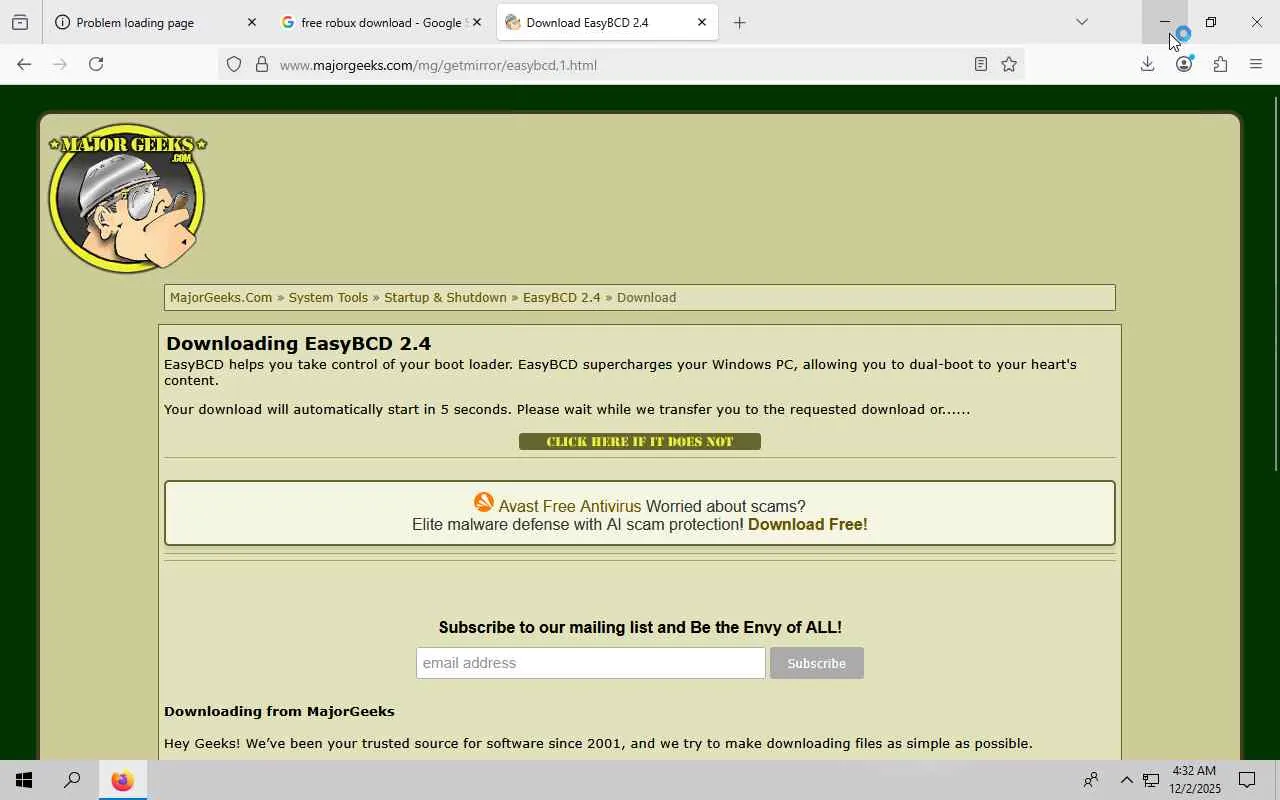Follow the MajorGeeks.Com breadcrumb link
The image size is (1280, 800).
coord(221,297)
